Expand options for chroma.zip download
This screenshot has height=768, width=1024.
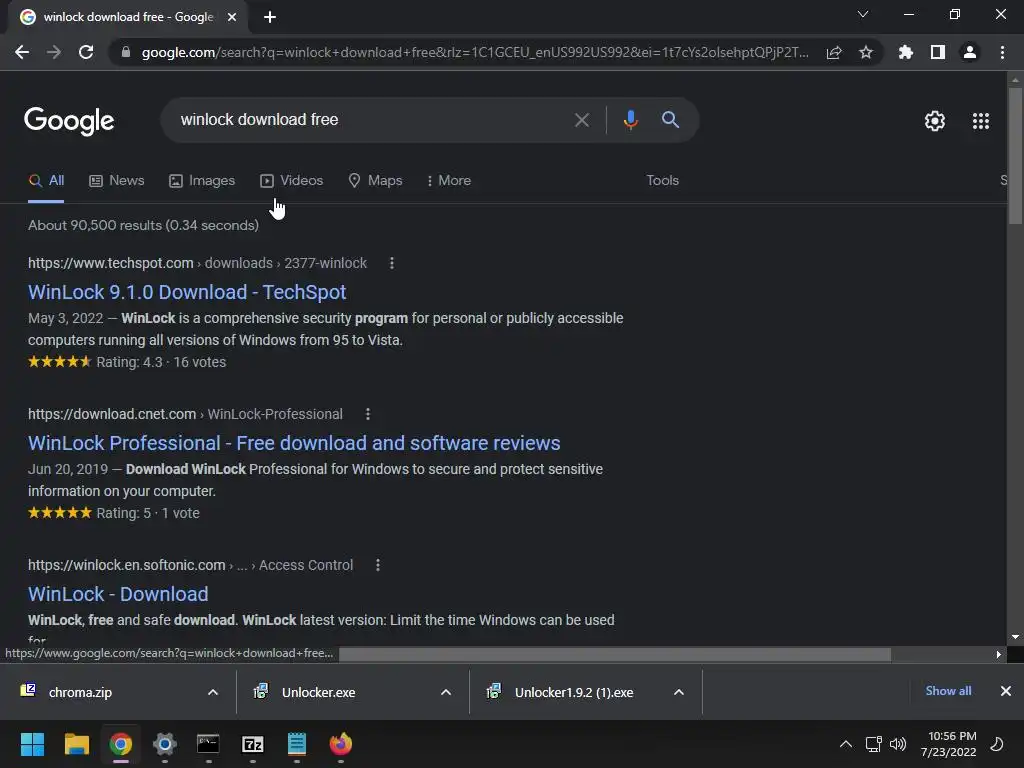(x=213, y=692)
